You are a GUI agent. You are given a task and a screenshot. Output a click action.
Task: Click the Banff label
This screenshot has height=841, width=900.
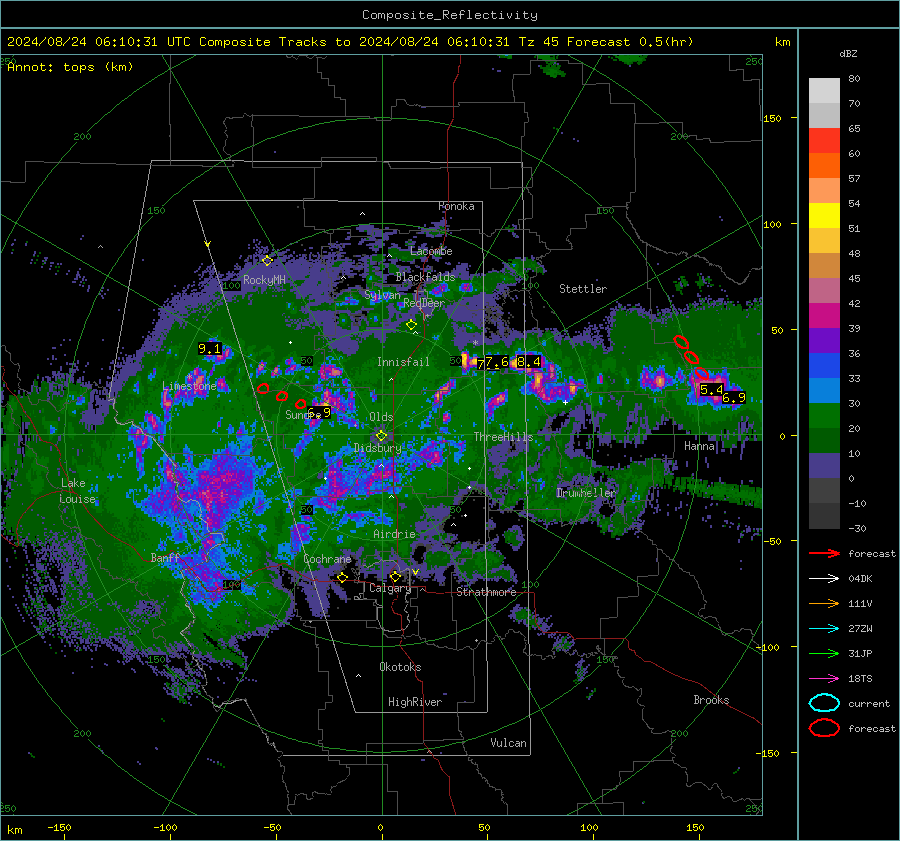(165, 557)
